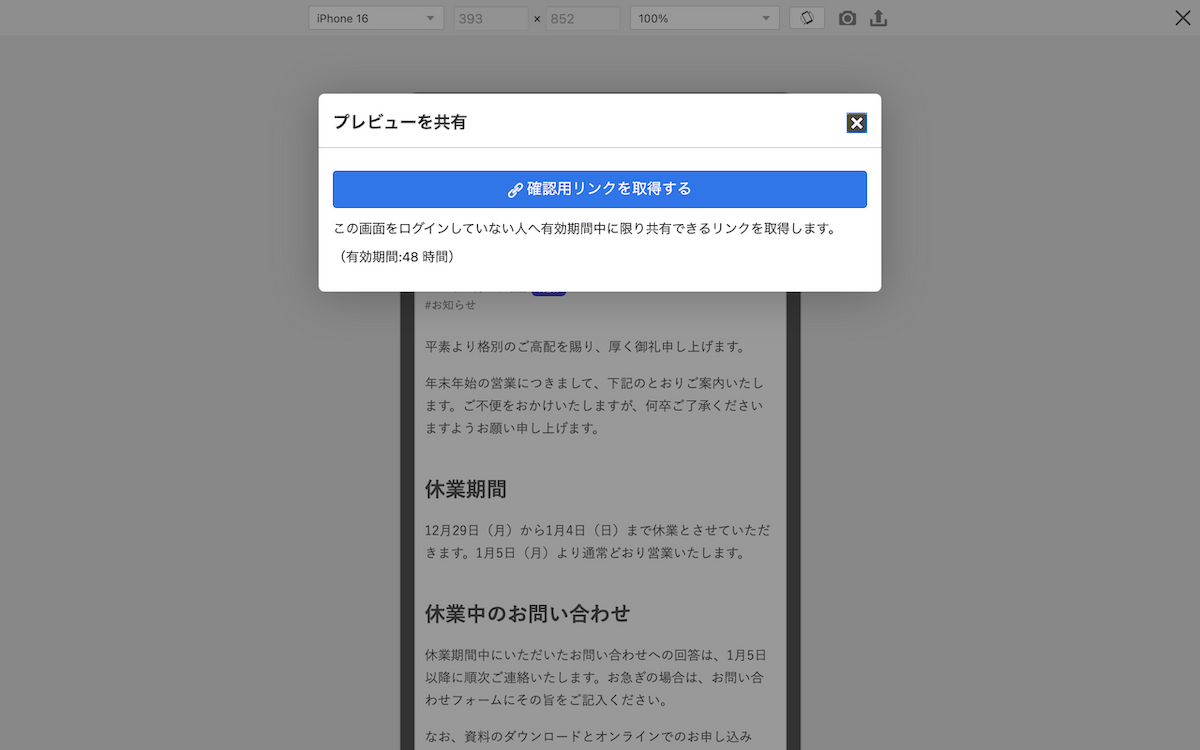This screenshot has height=750, width=1200.
Task: Take a screenshot with the camera icon
Action: [x=847, y=18]
